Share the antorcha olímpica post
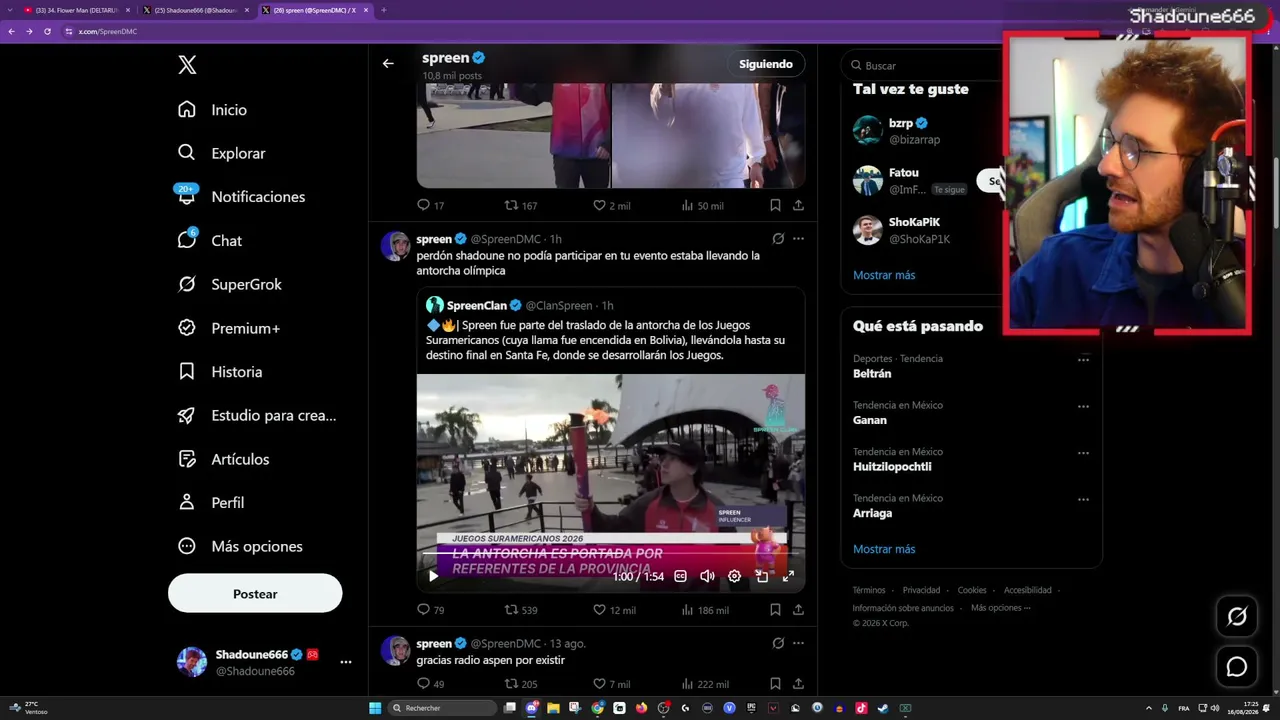Viewport: 1280px width, 720px height. [798, 609]
